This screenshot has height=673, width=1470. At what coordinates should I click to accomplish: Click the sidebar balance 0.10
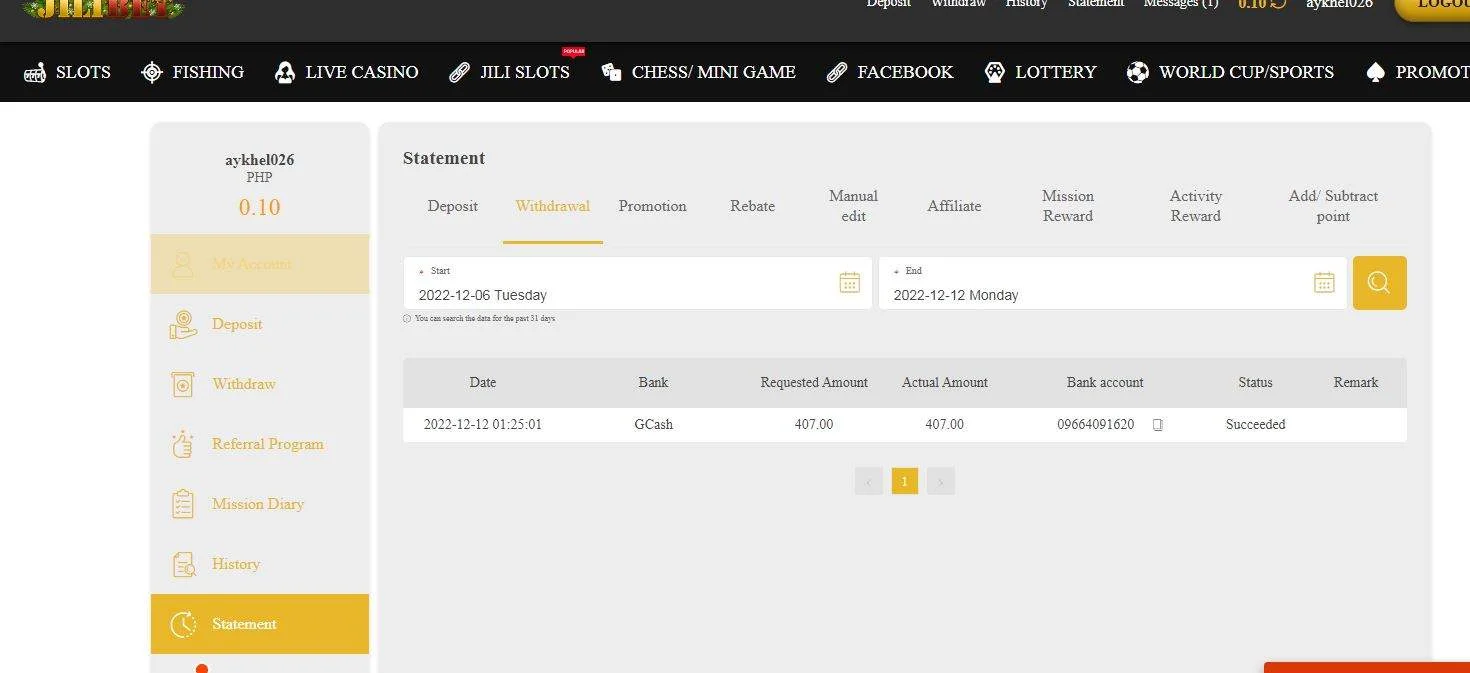pos(259,208)
